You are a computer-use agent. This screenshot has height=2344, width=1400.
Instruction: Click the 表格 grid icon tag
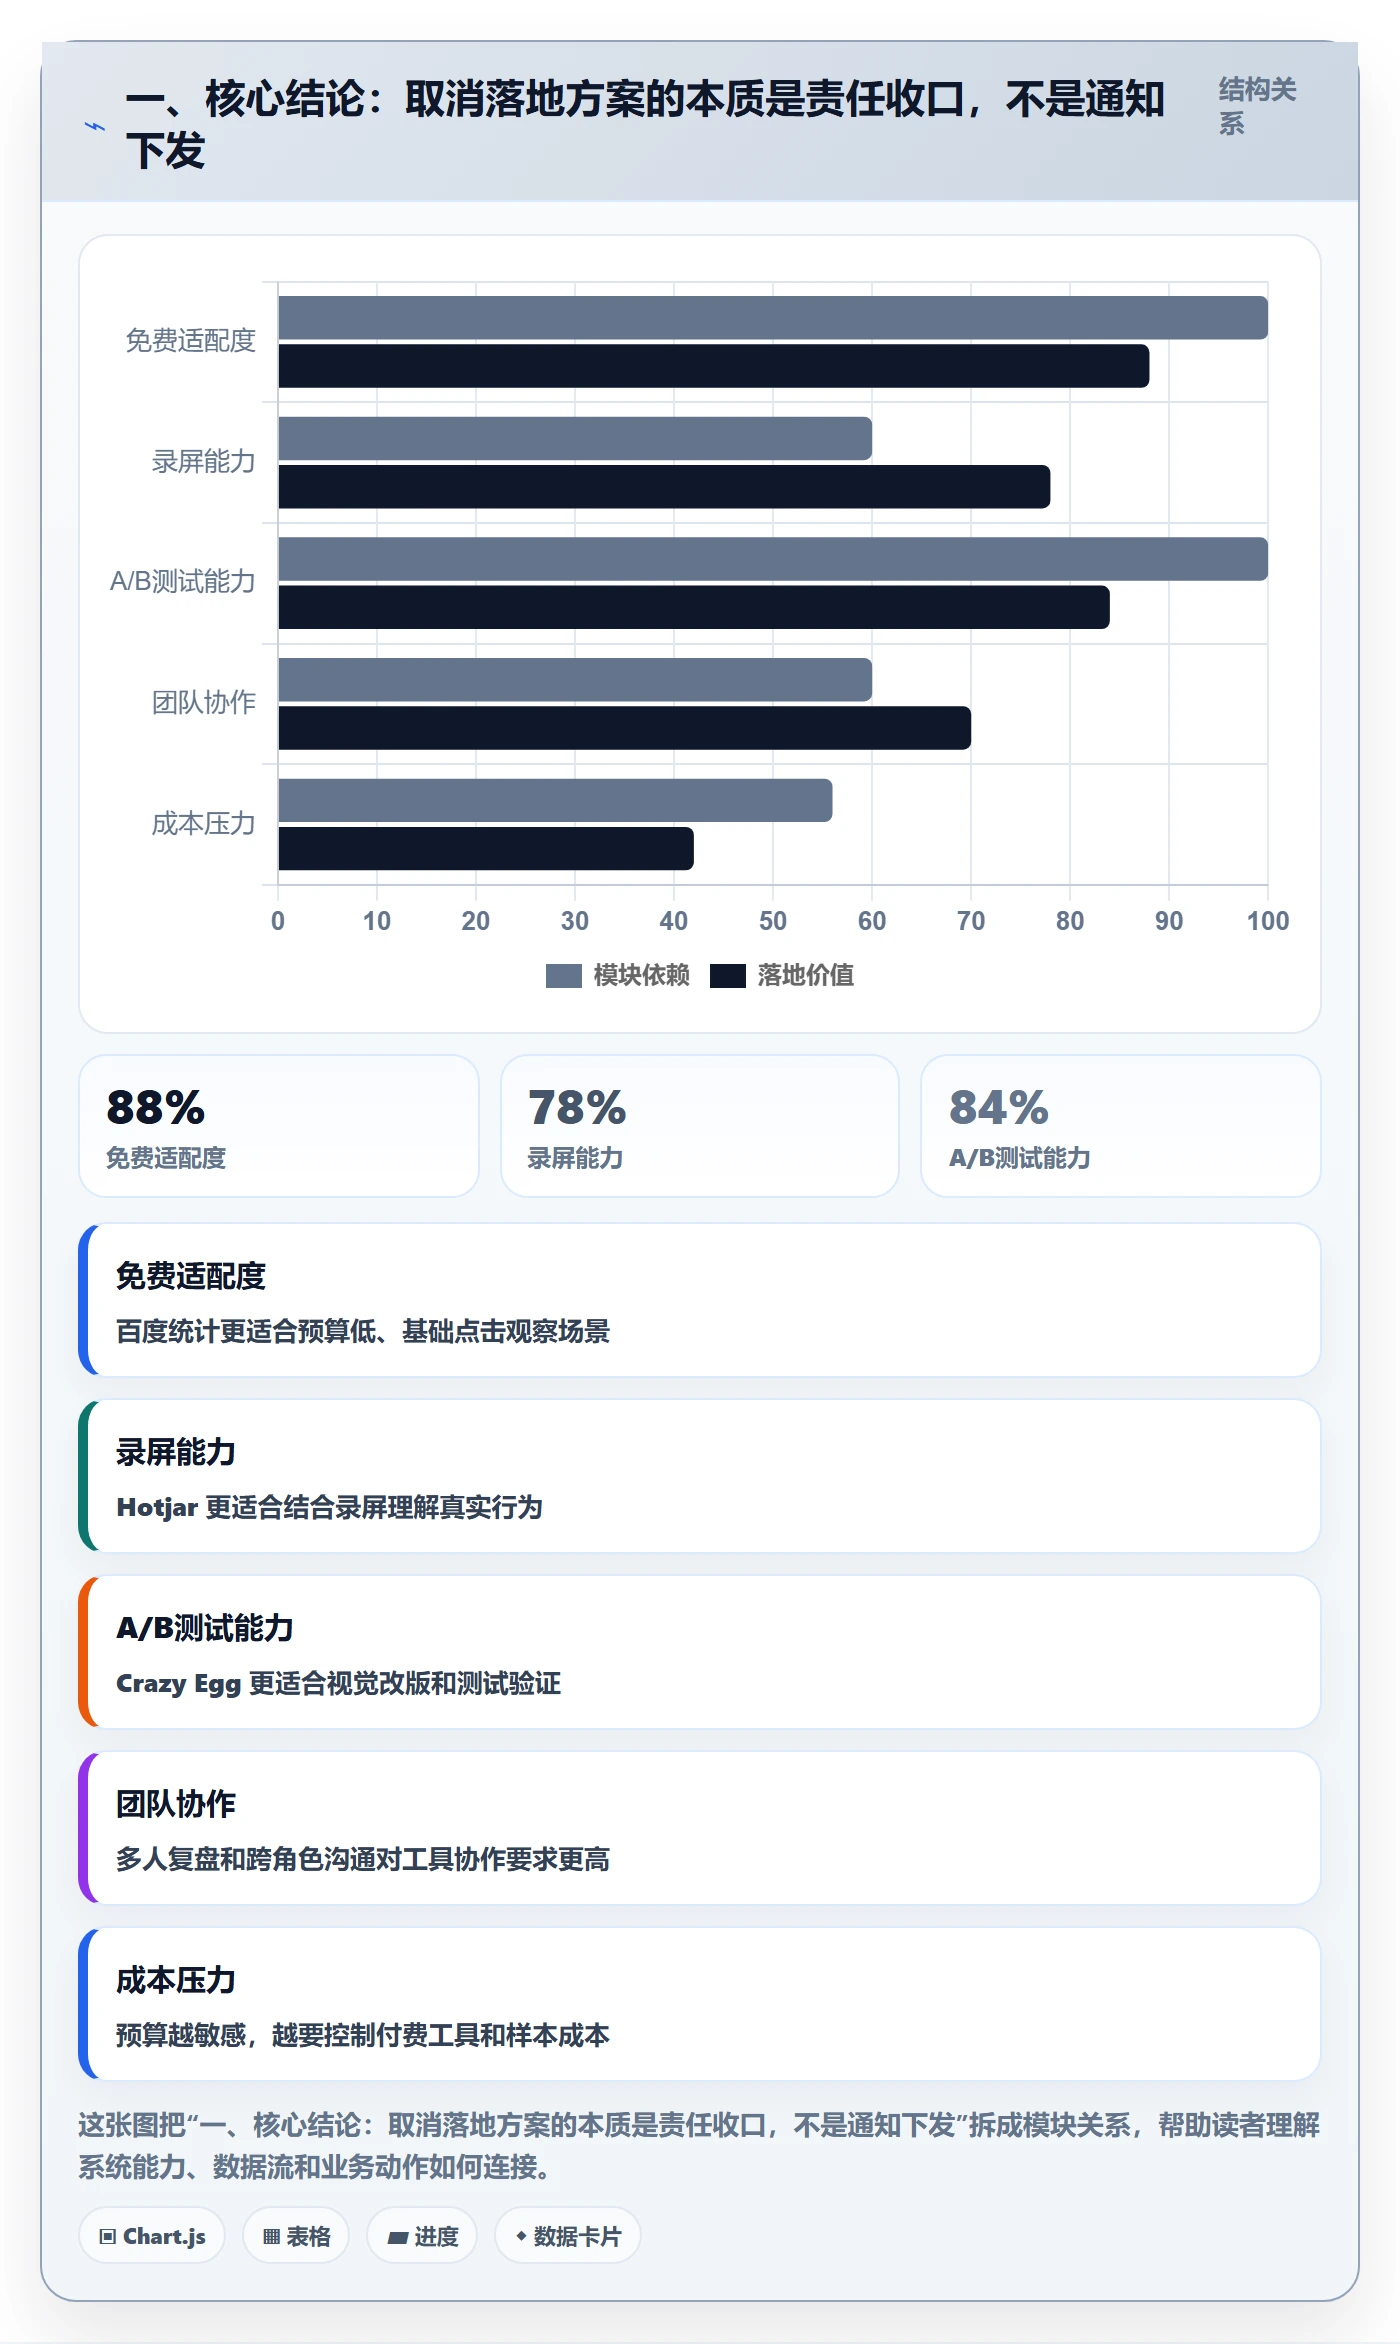(x=296, y=2236)
